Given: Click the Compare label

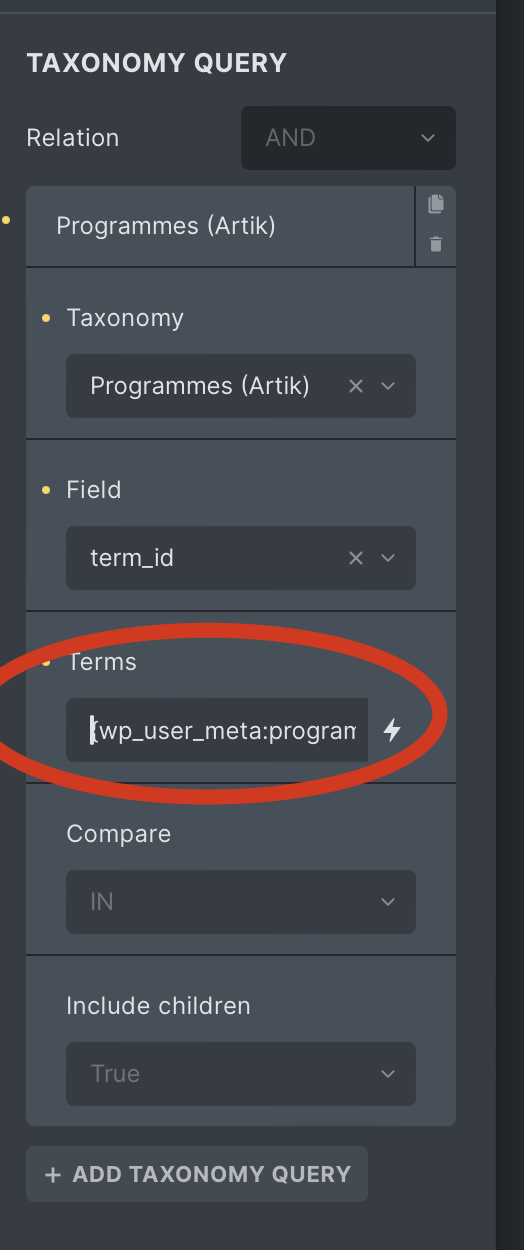Looking at the screenshot, I should click(118, 834).
